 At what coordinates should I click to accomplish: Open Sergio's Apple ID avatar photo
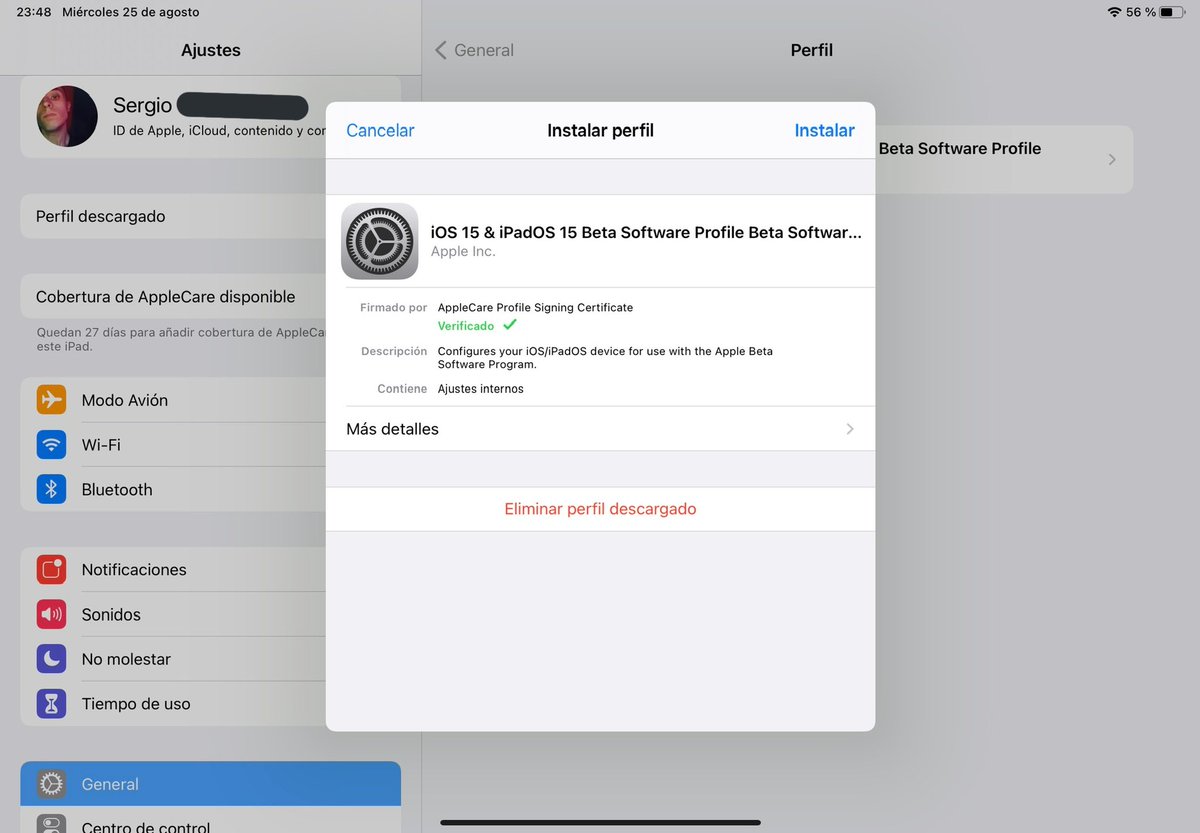click(x=66, y=116)
